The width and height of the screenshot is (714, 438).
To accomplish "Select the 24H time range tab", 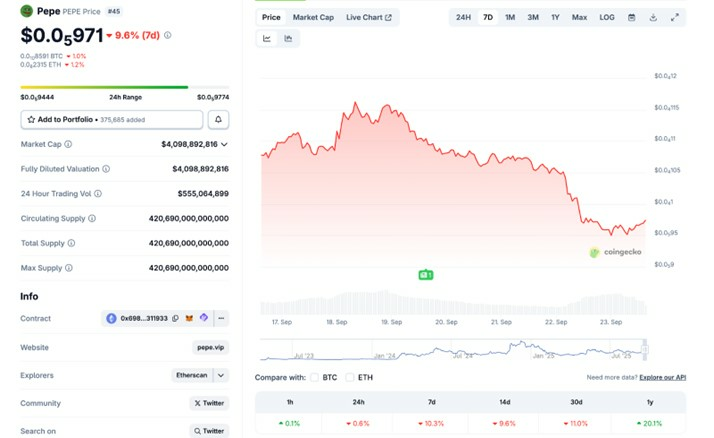I will 463,17.
